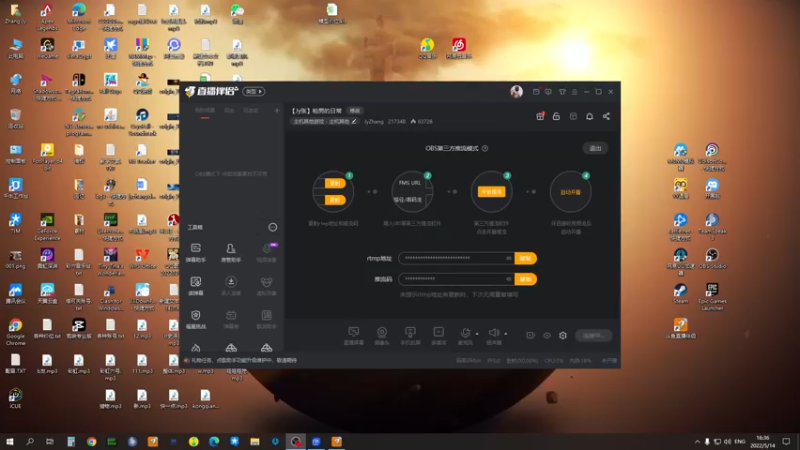This screenshot has width=800, height=450.
Task: Toggle rtmp address visibility eye
Action: pos(508,258)
